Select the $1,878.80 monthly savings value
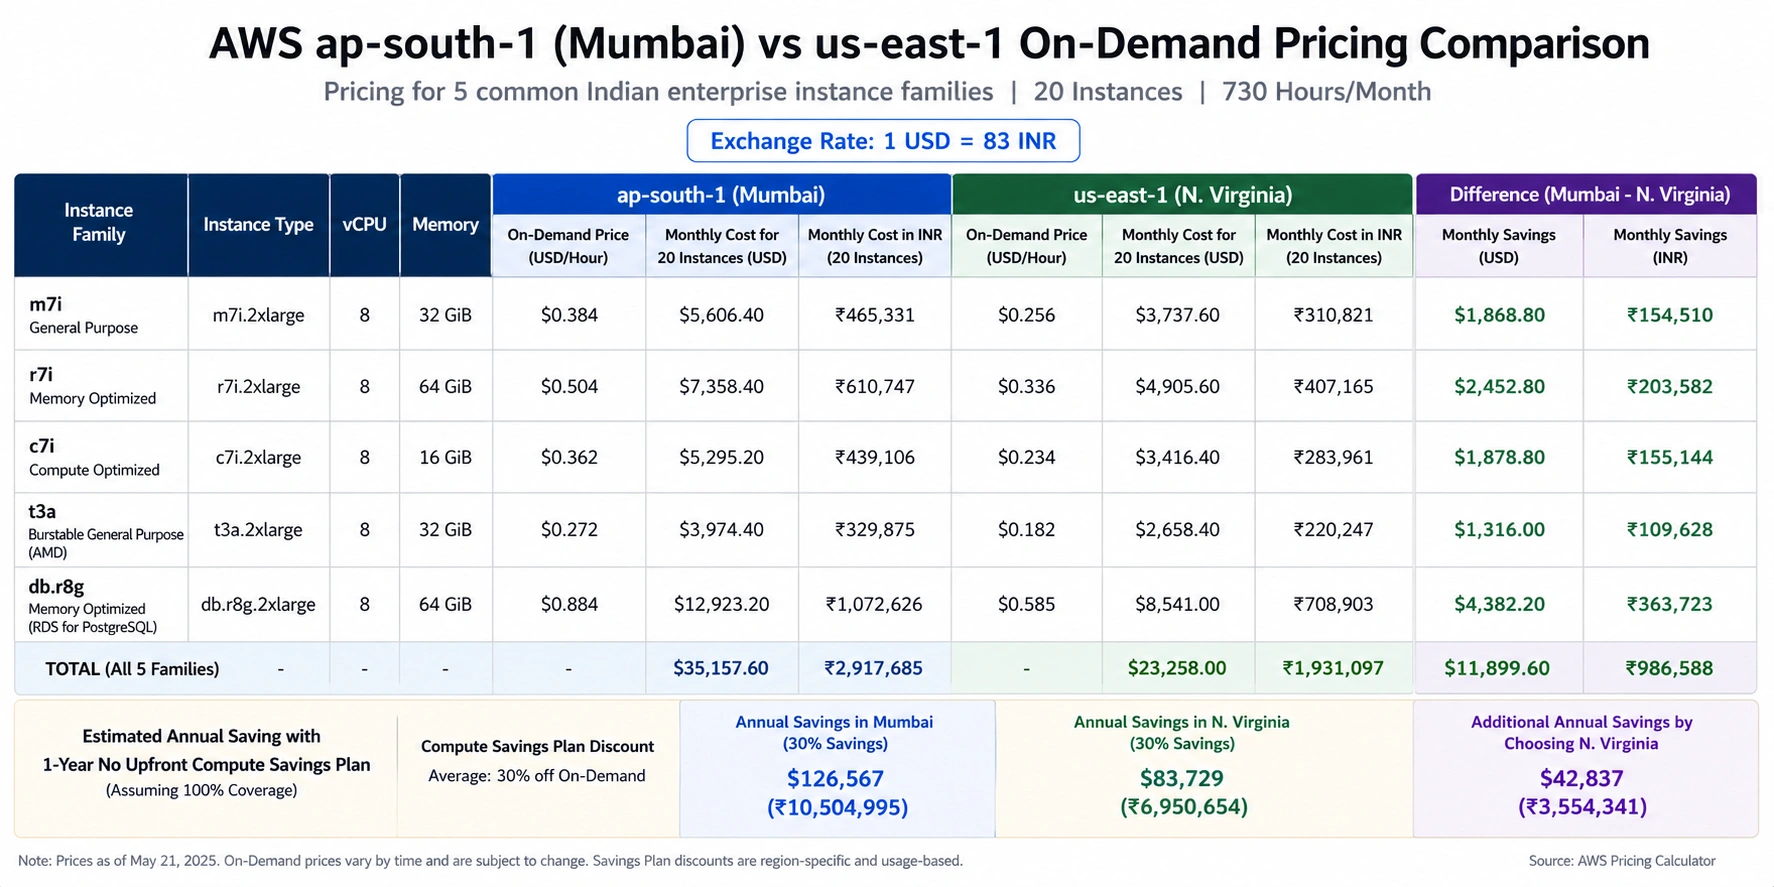Screen dimensions: 1774x887 coord(1499,457)
